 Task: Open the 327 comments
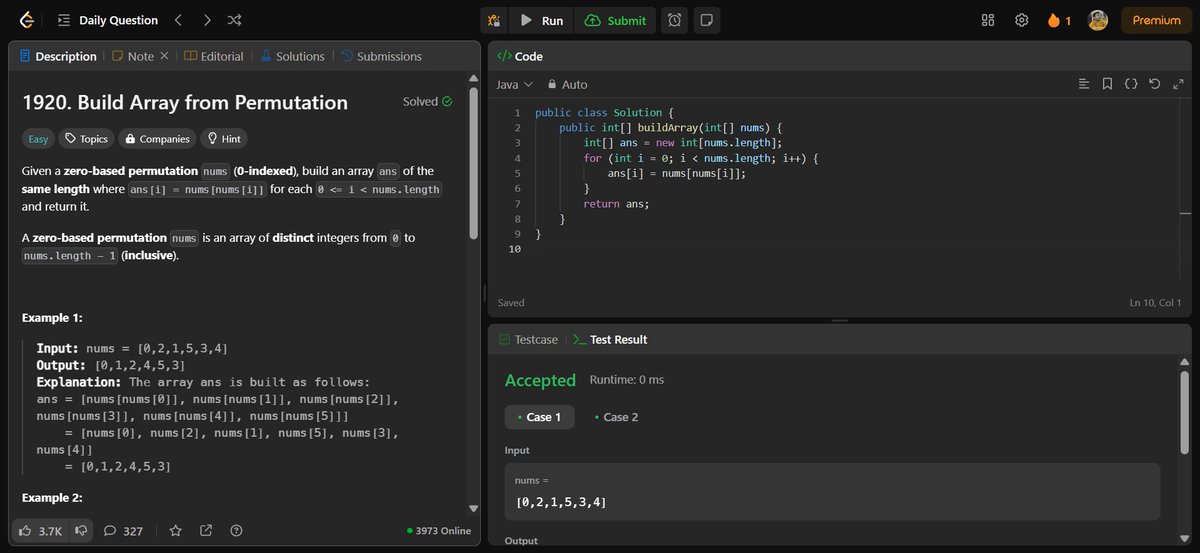click(x=123, y=531)
